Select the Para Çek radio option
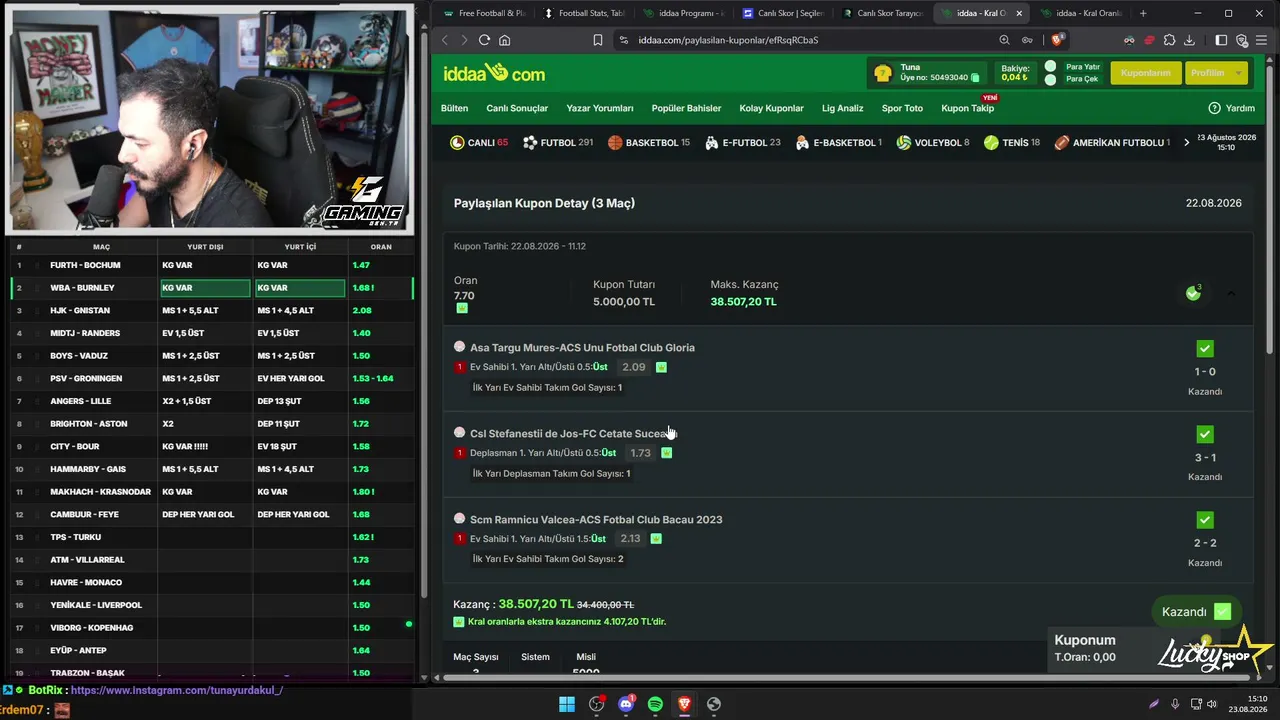Image resolution: width=1280 pixels, height=720 pixels. (x=1050, y=79)
